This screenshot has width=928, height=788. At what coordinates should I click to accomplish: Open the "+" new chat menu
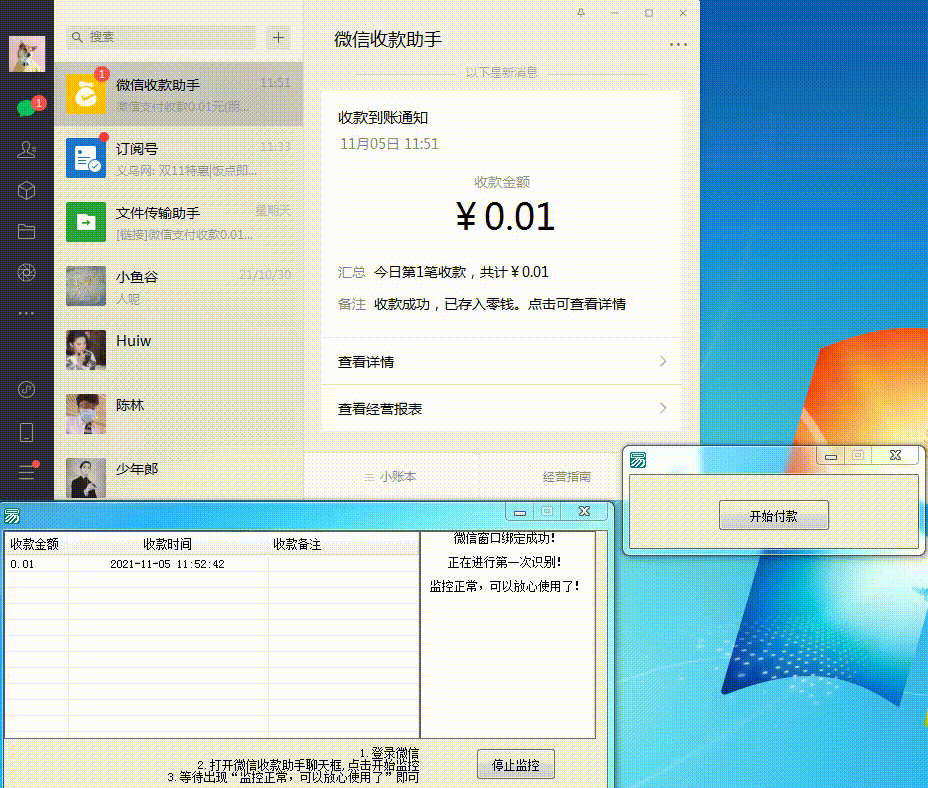point(278,37)
